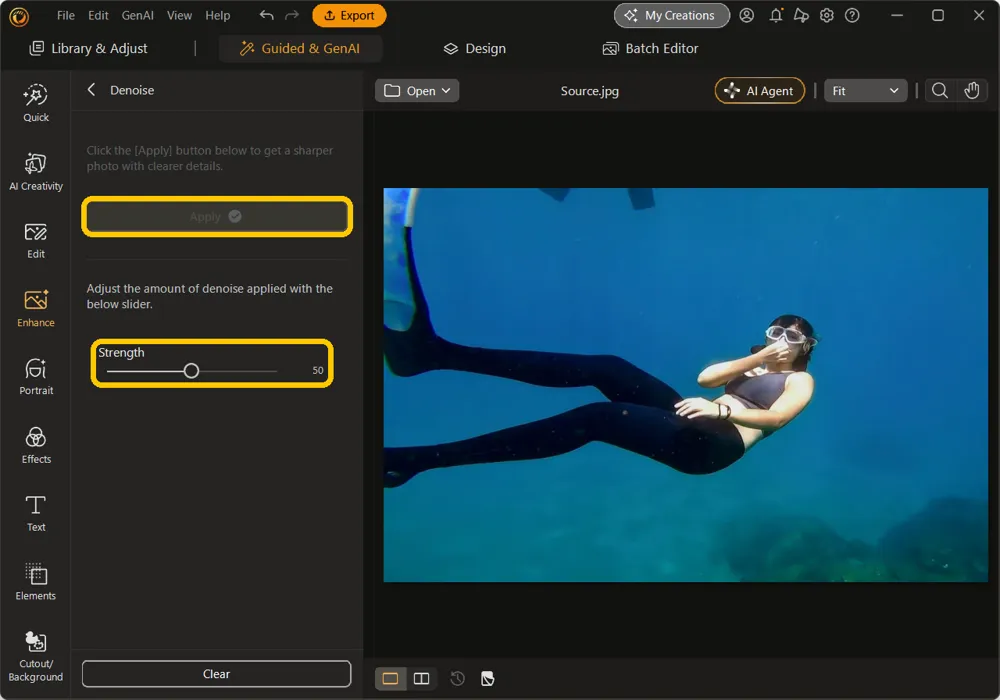
Task: Toggle the before/after compare icon
Action: tap(488, 678)
